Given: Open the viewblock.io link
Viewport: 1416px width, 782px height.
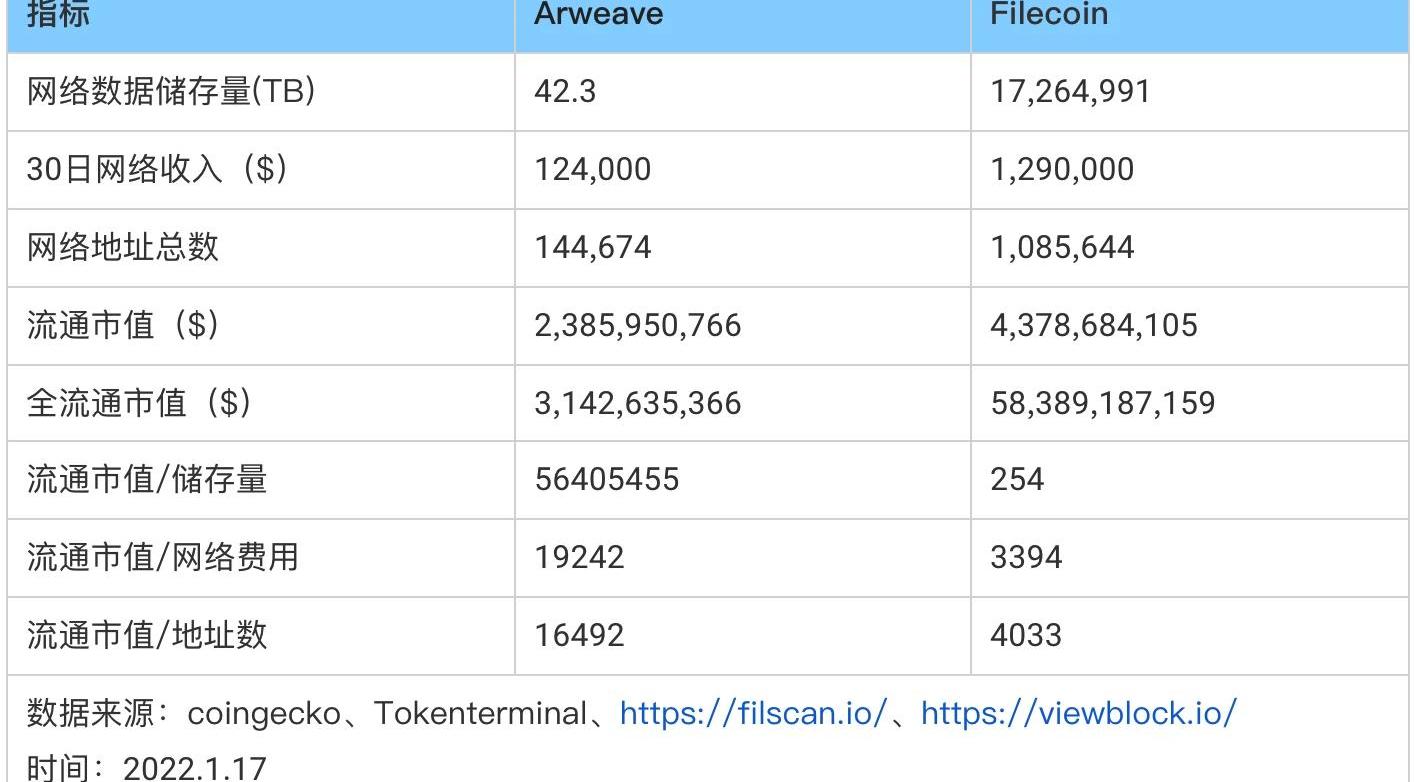Looking at the screenshot, I should click(1078, 713).
